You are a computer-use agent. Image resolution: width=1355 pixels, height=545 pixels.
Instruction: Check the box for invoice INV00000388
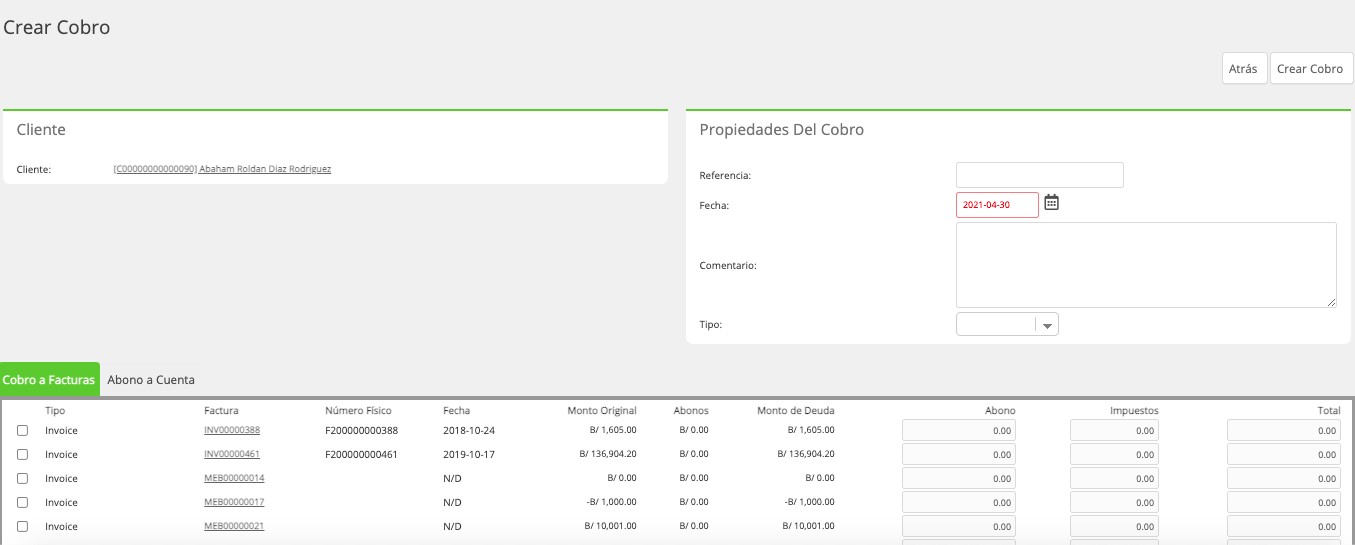coord(23,431)
